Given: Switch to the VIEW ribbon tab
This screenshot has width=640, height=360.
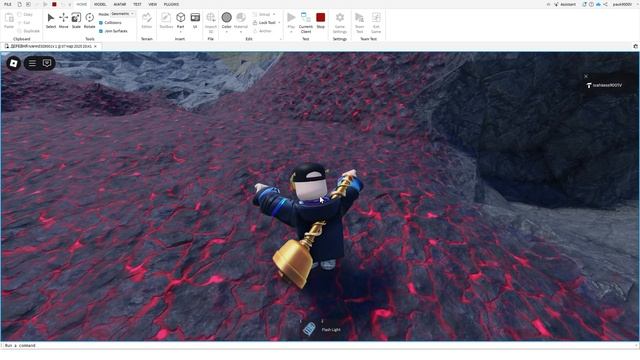Looking at the screenshot, I should point(153,4).
